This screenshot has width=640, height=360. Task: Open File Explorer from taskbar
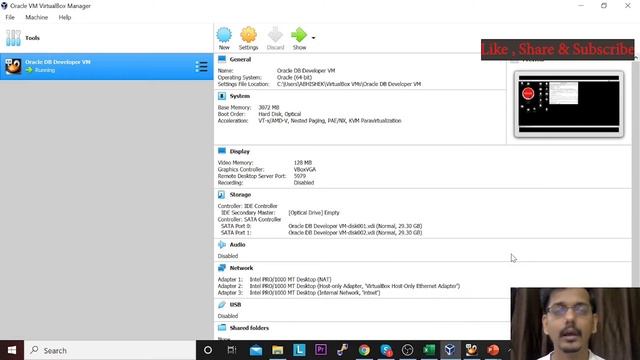pos(278,350)
